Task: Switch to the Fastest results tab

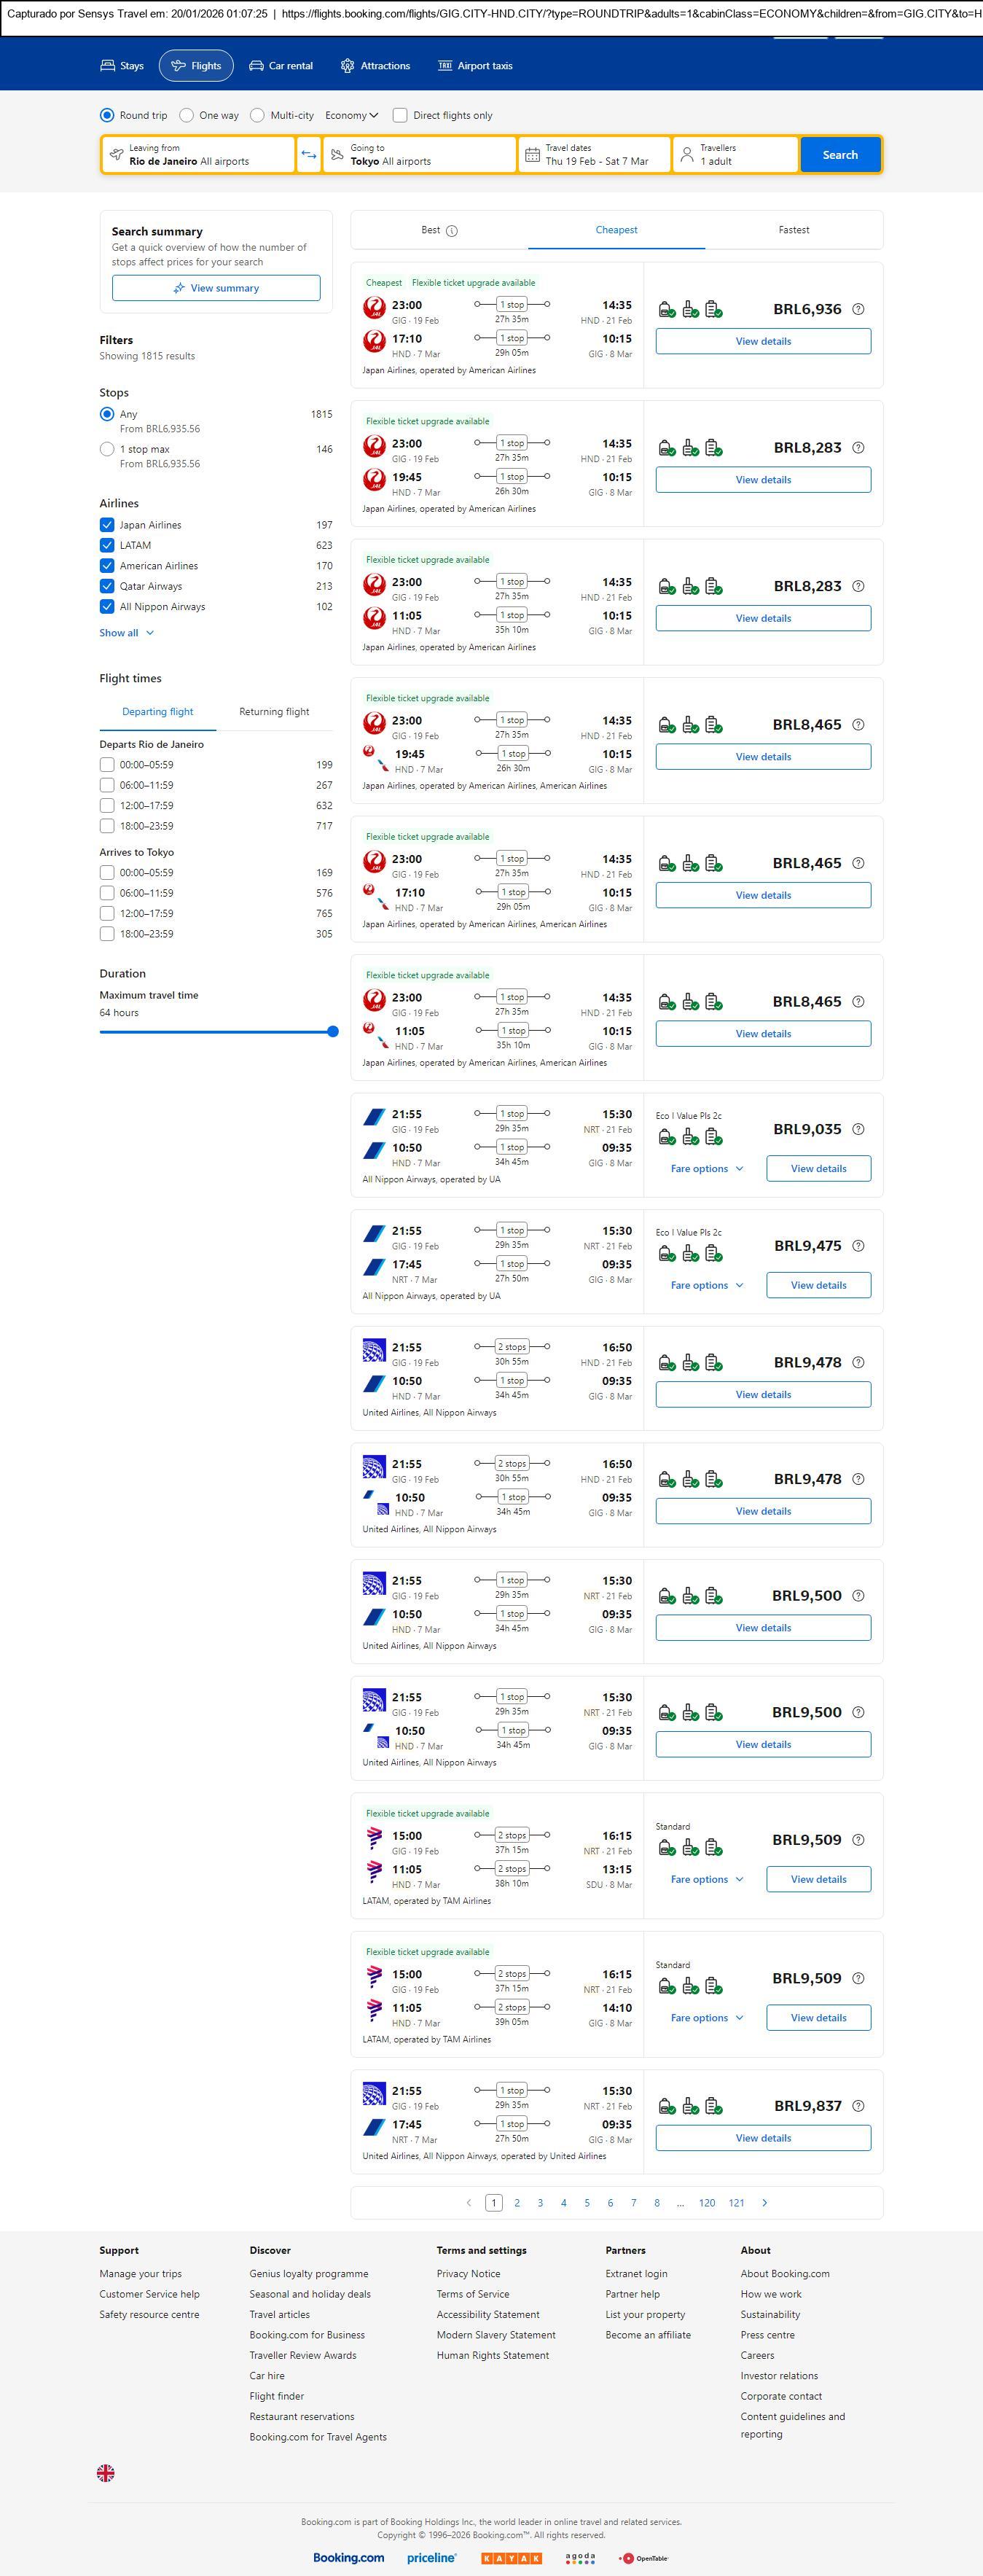Action: point(794,230)
